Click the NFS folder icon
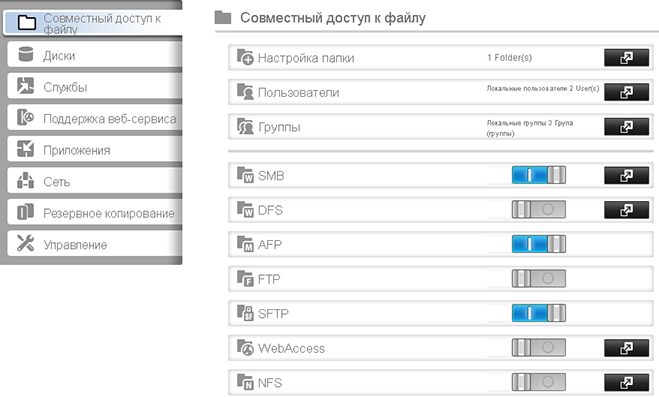The height and width of the screenshot is (397, 659). (x=245, y=382)
